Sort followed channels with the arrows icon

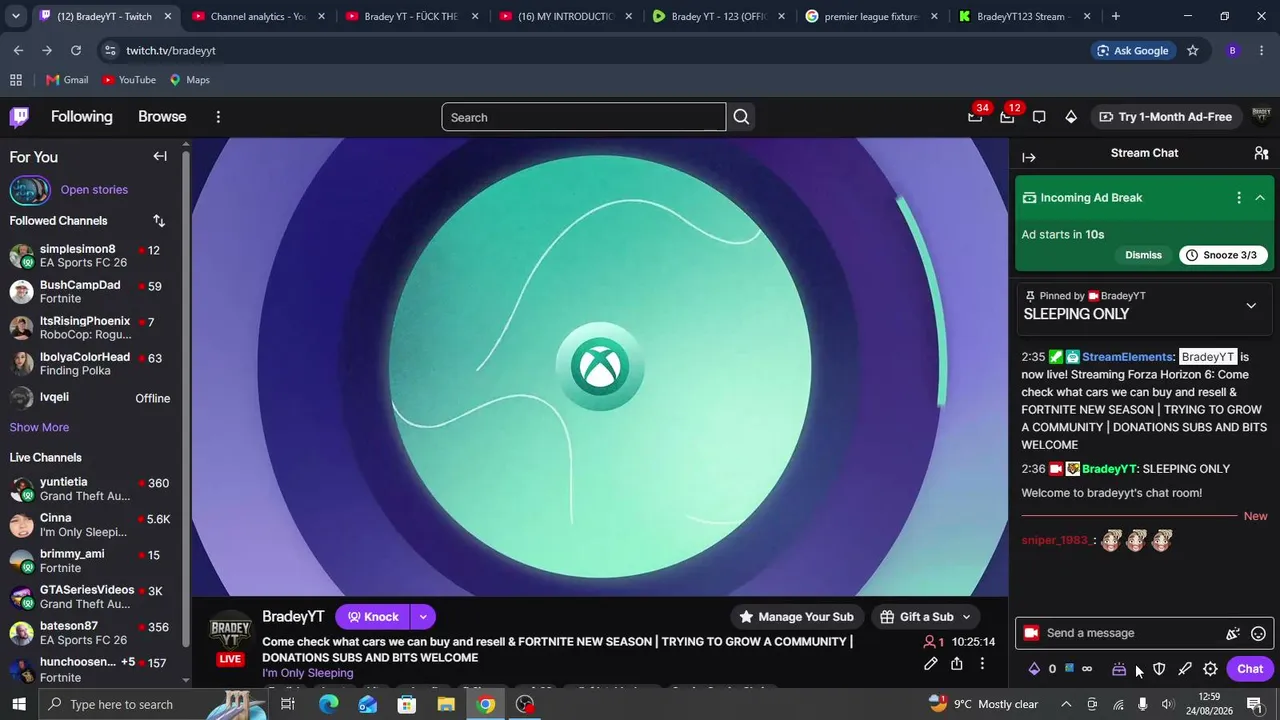coord(159,220)
